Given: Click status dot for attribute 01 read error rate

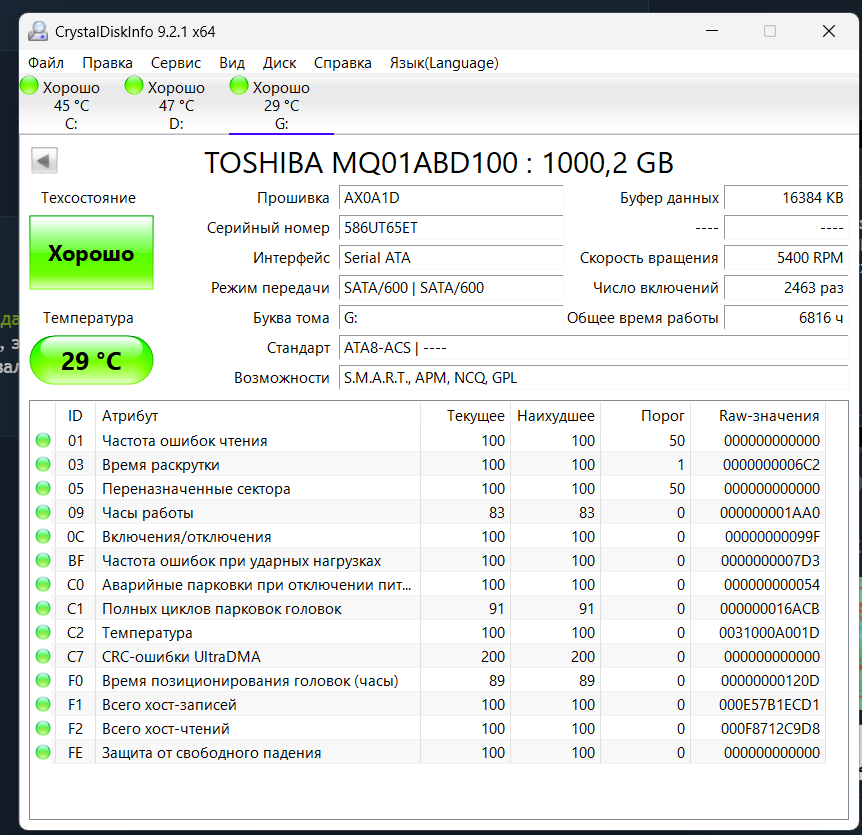Looking at the screenshot, I should (43, 440).
